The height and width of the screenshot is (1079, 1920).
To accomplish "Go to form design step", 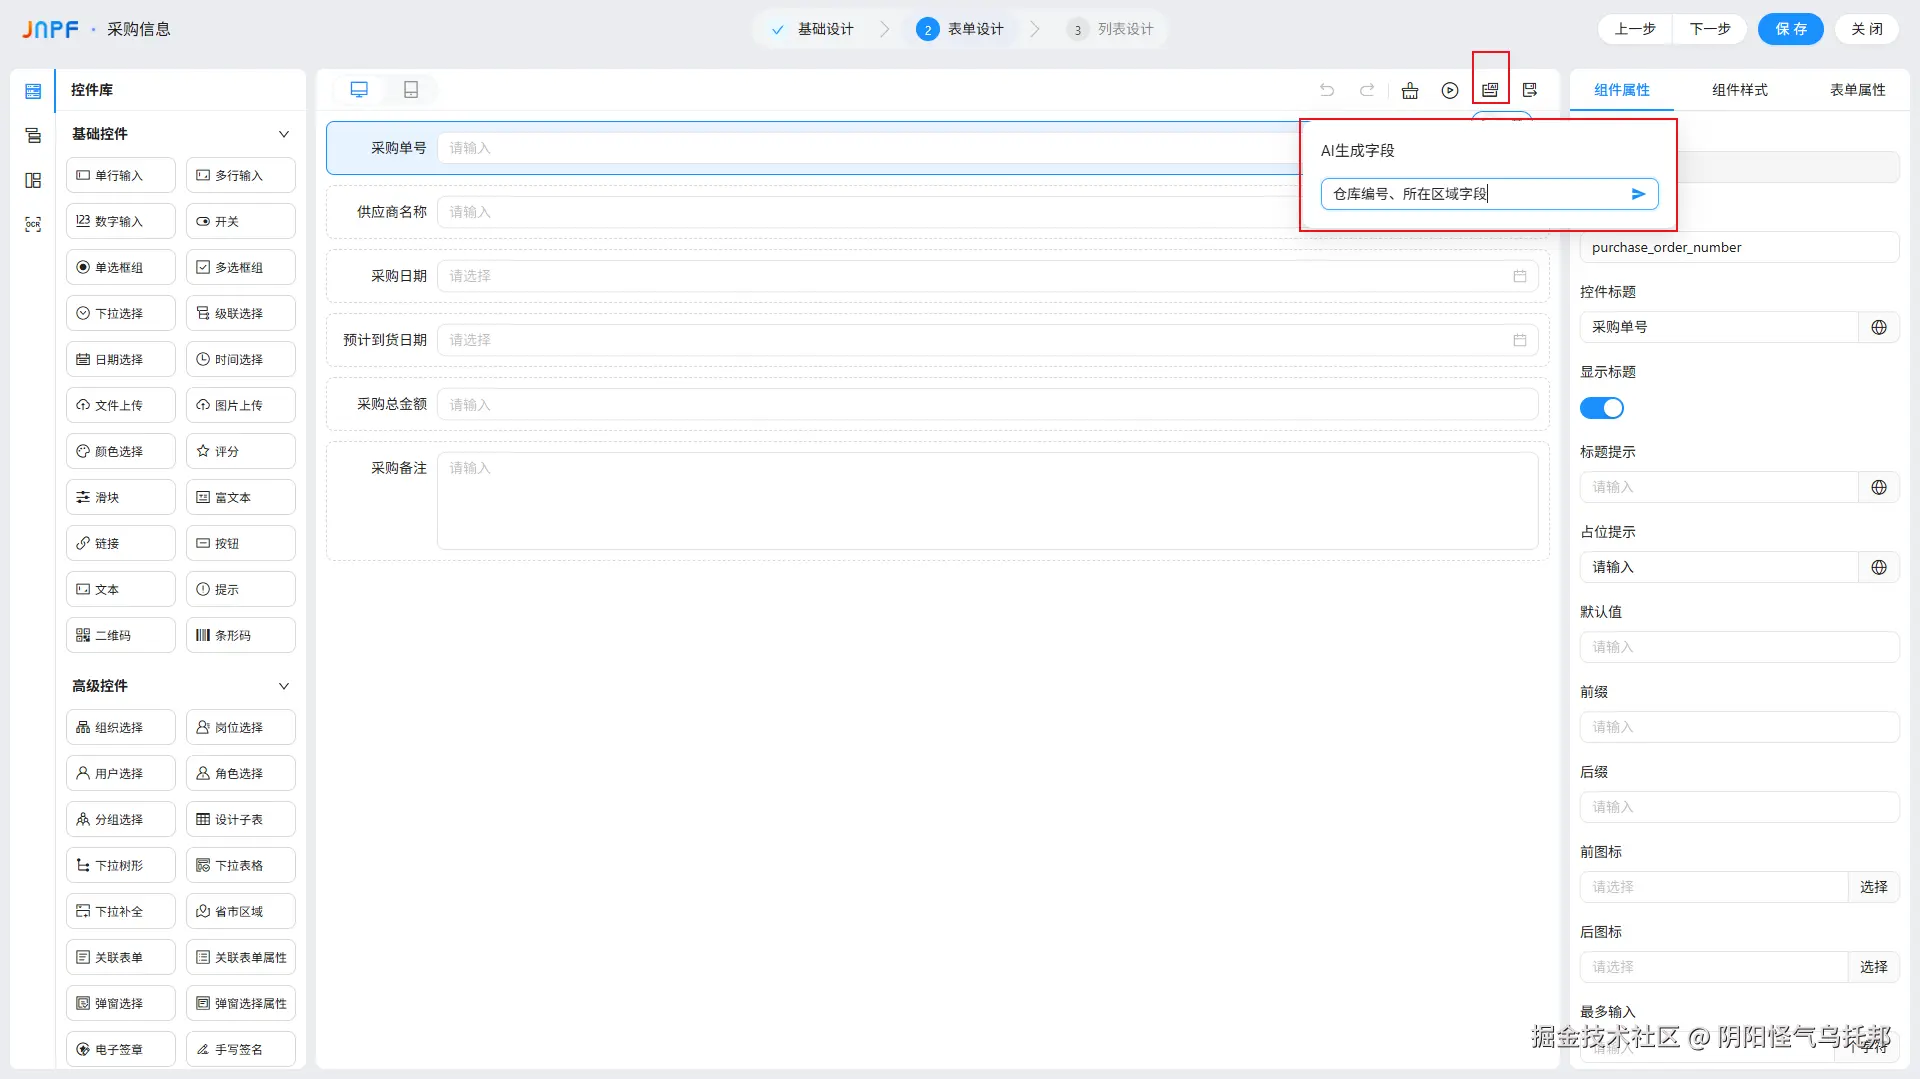I will (960, 30).
